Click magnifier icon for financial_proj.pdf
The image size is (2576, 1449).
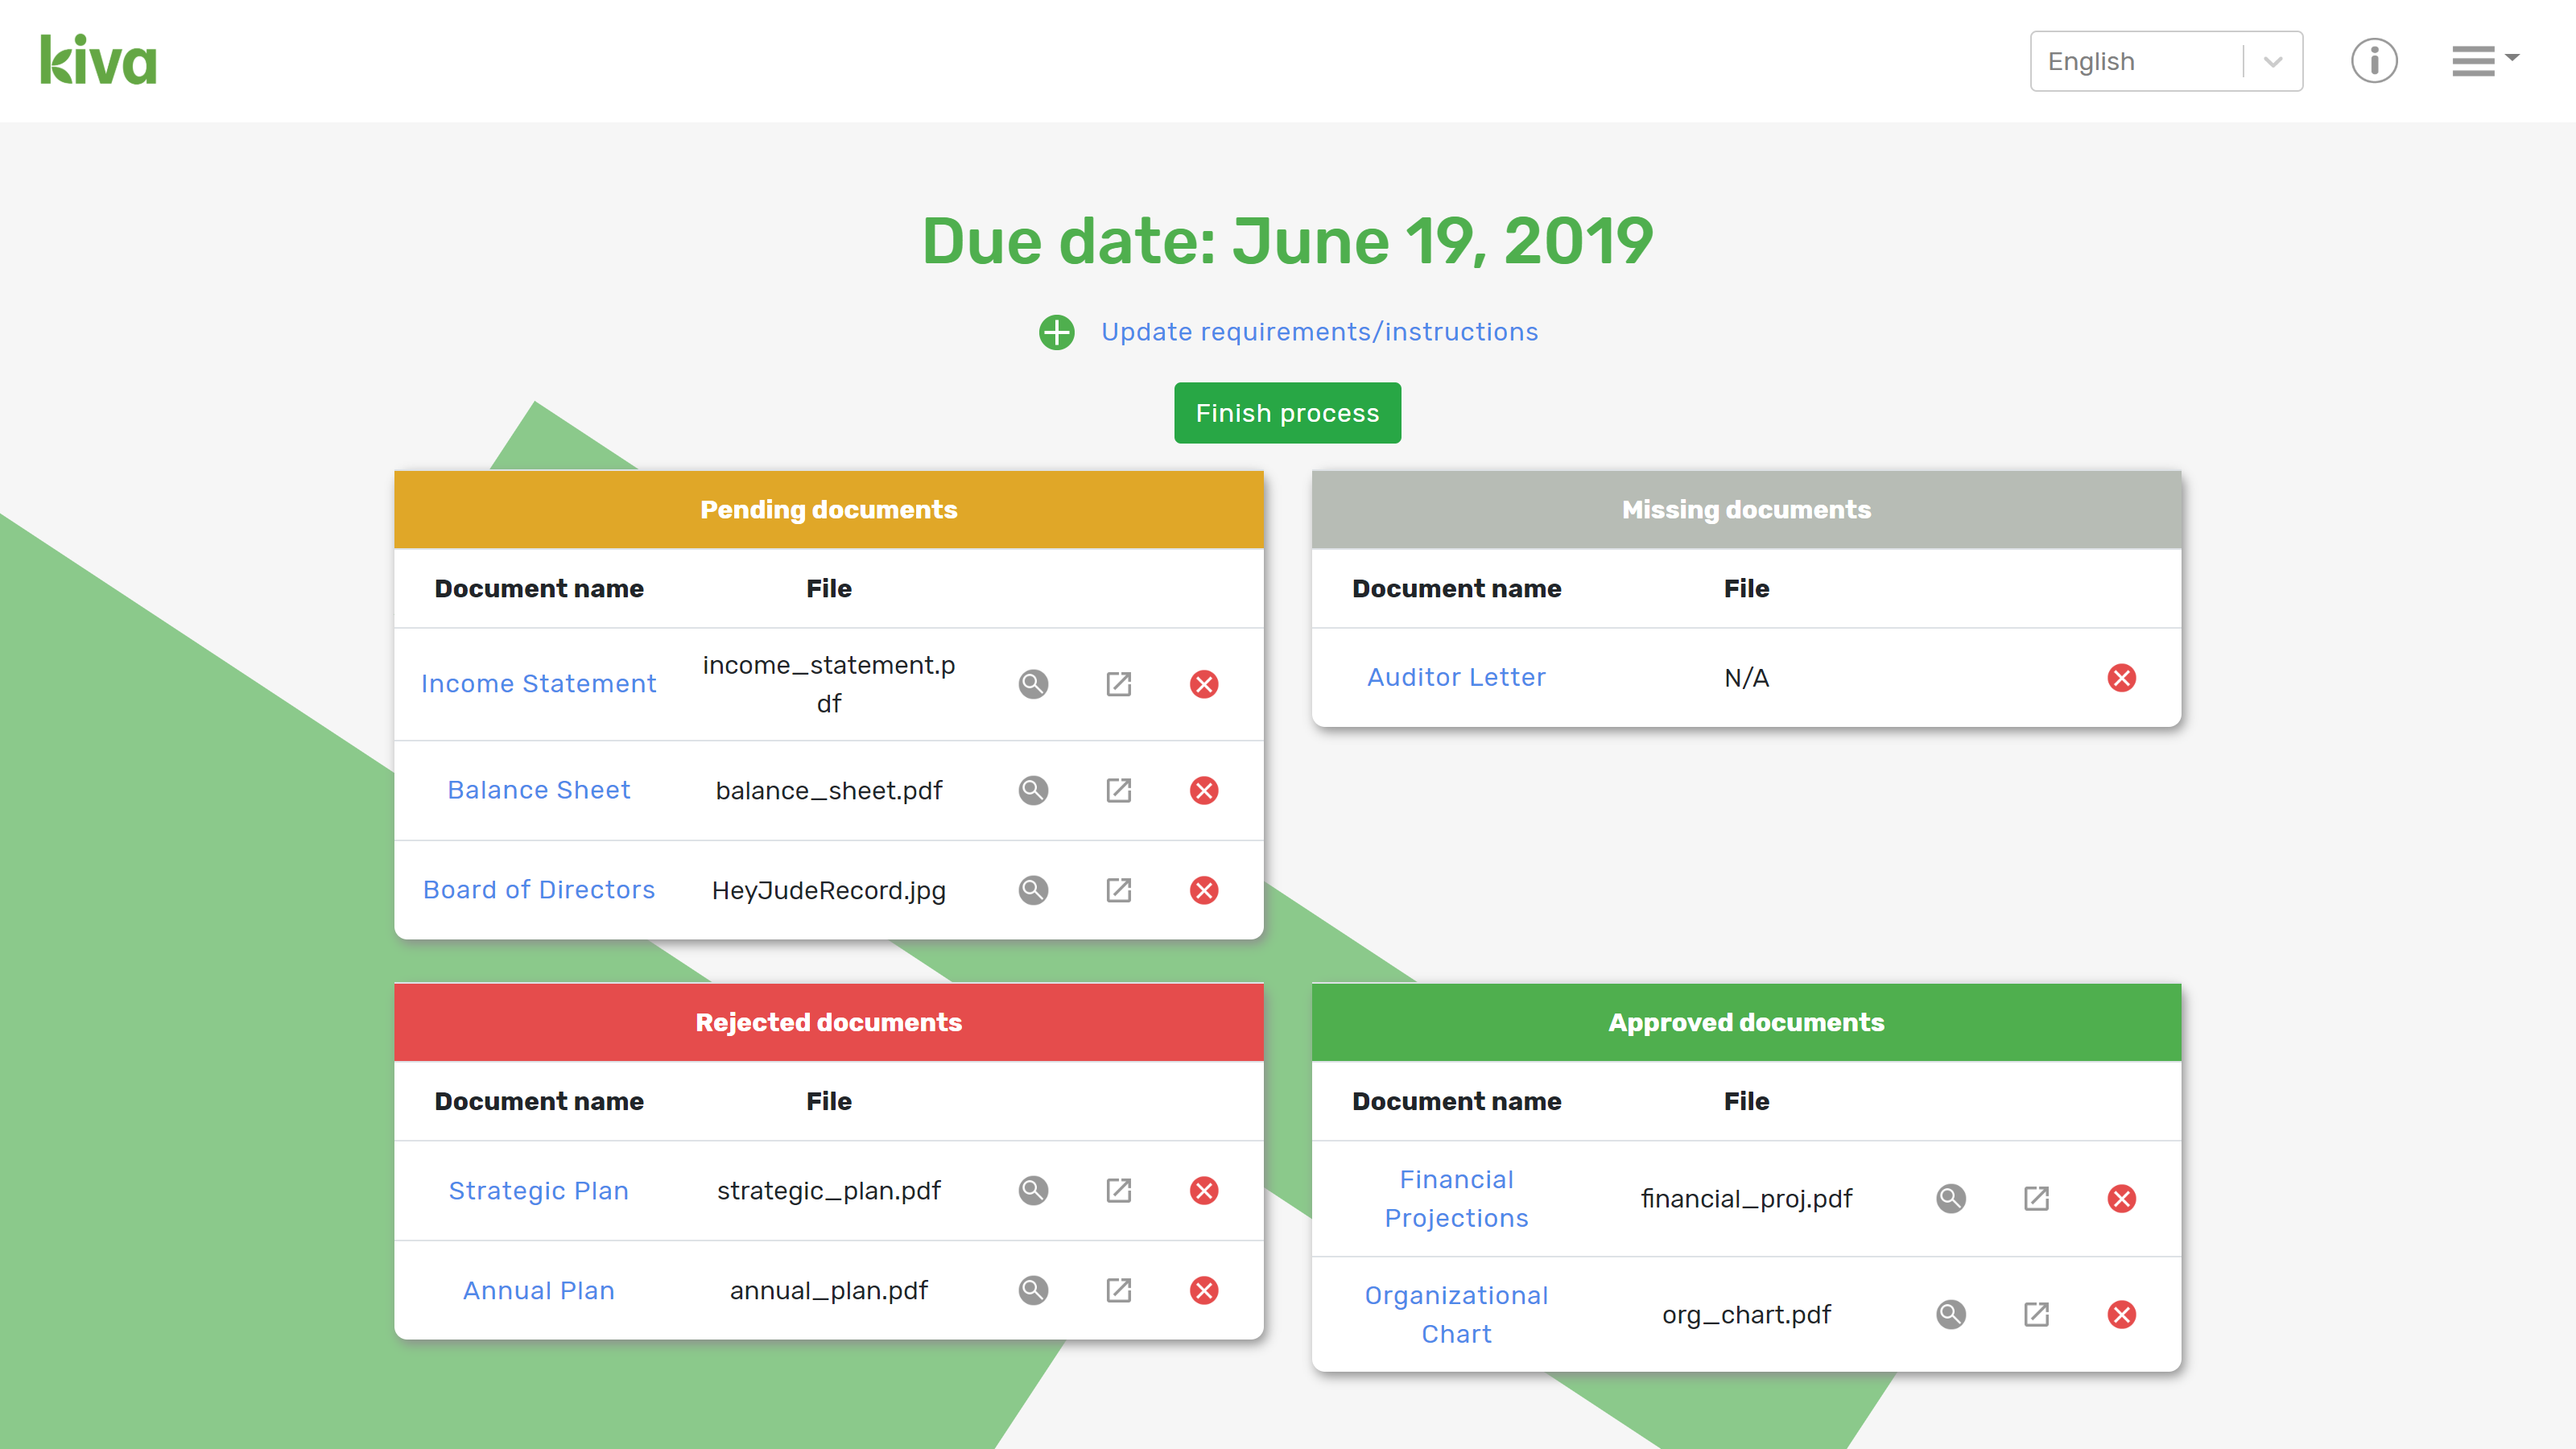[1950, 1198]
